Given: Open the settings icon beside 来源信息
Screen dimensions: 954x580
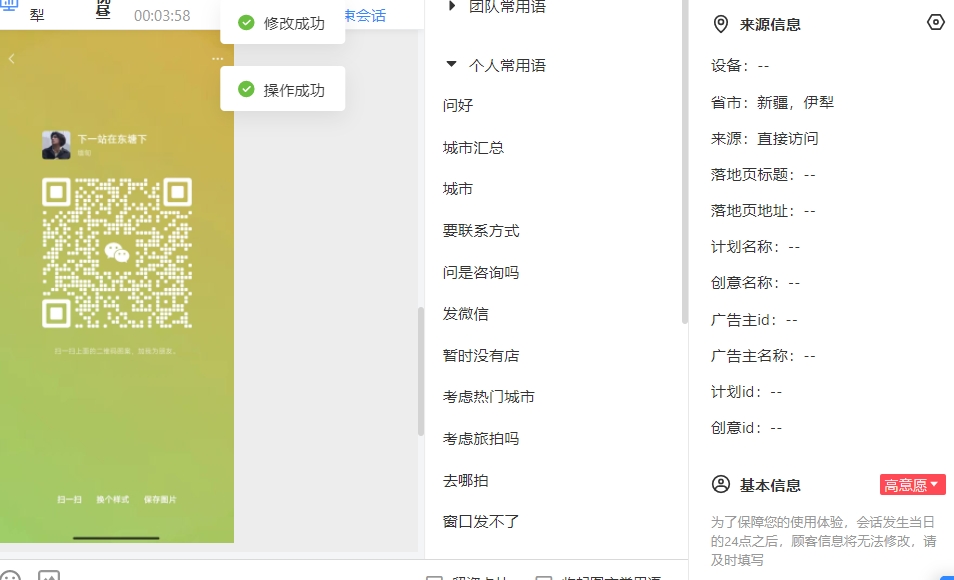Looking at the screenshot, I should pos(936,23).
